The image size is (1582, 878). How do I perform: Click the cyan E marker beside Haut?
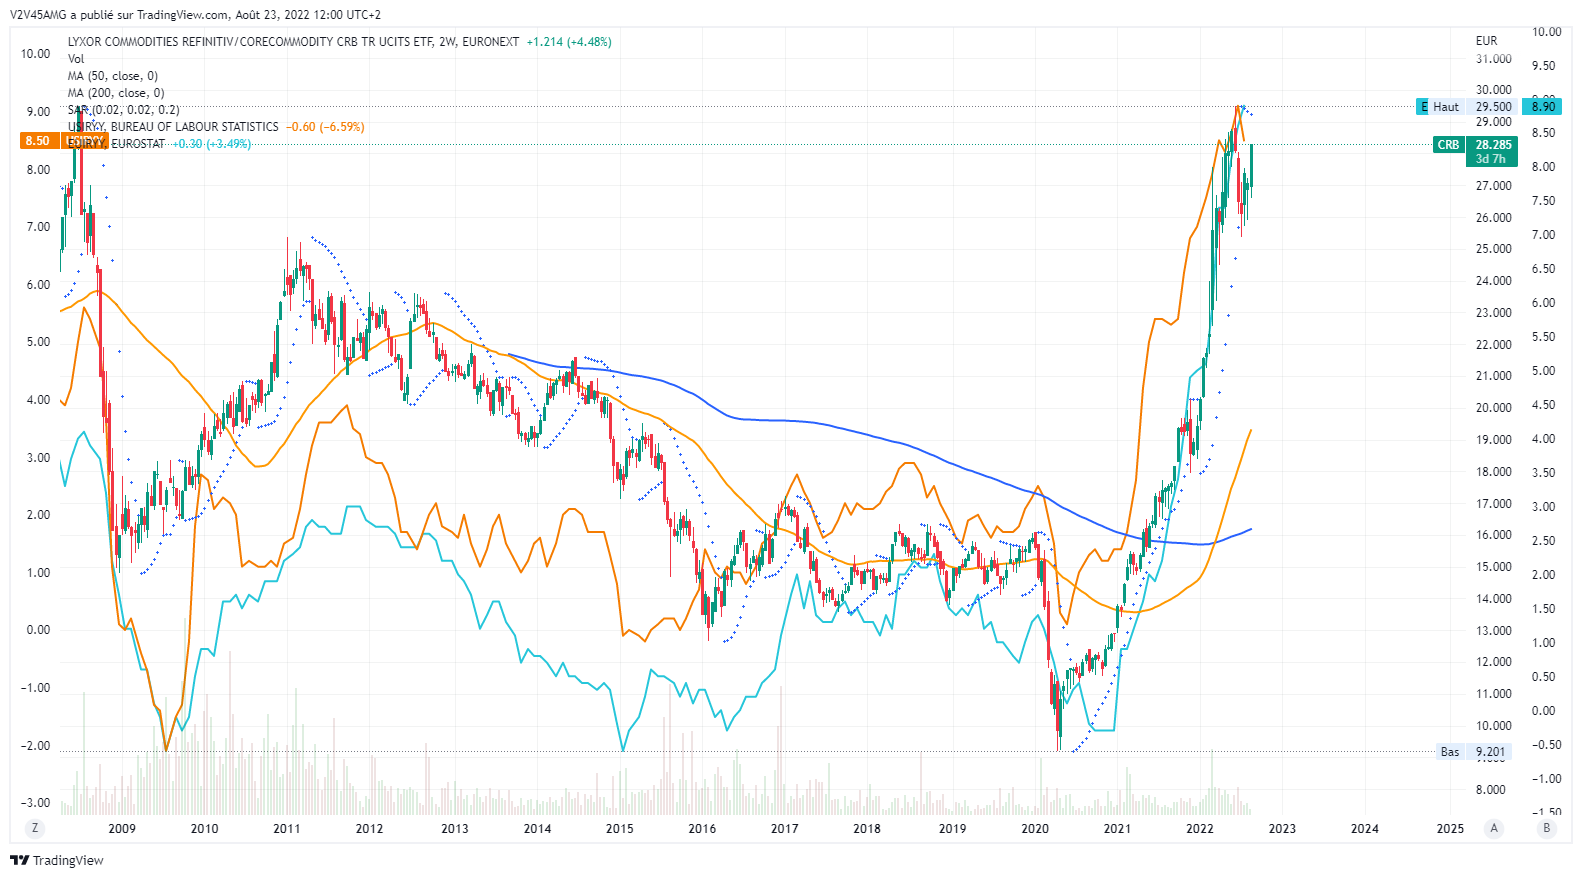point(1424,107)
